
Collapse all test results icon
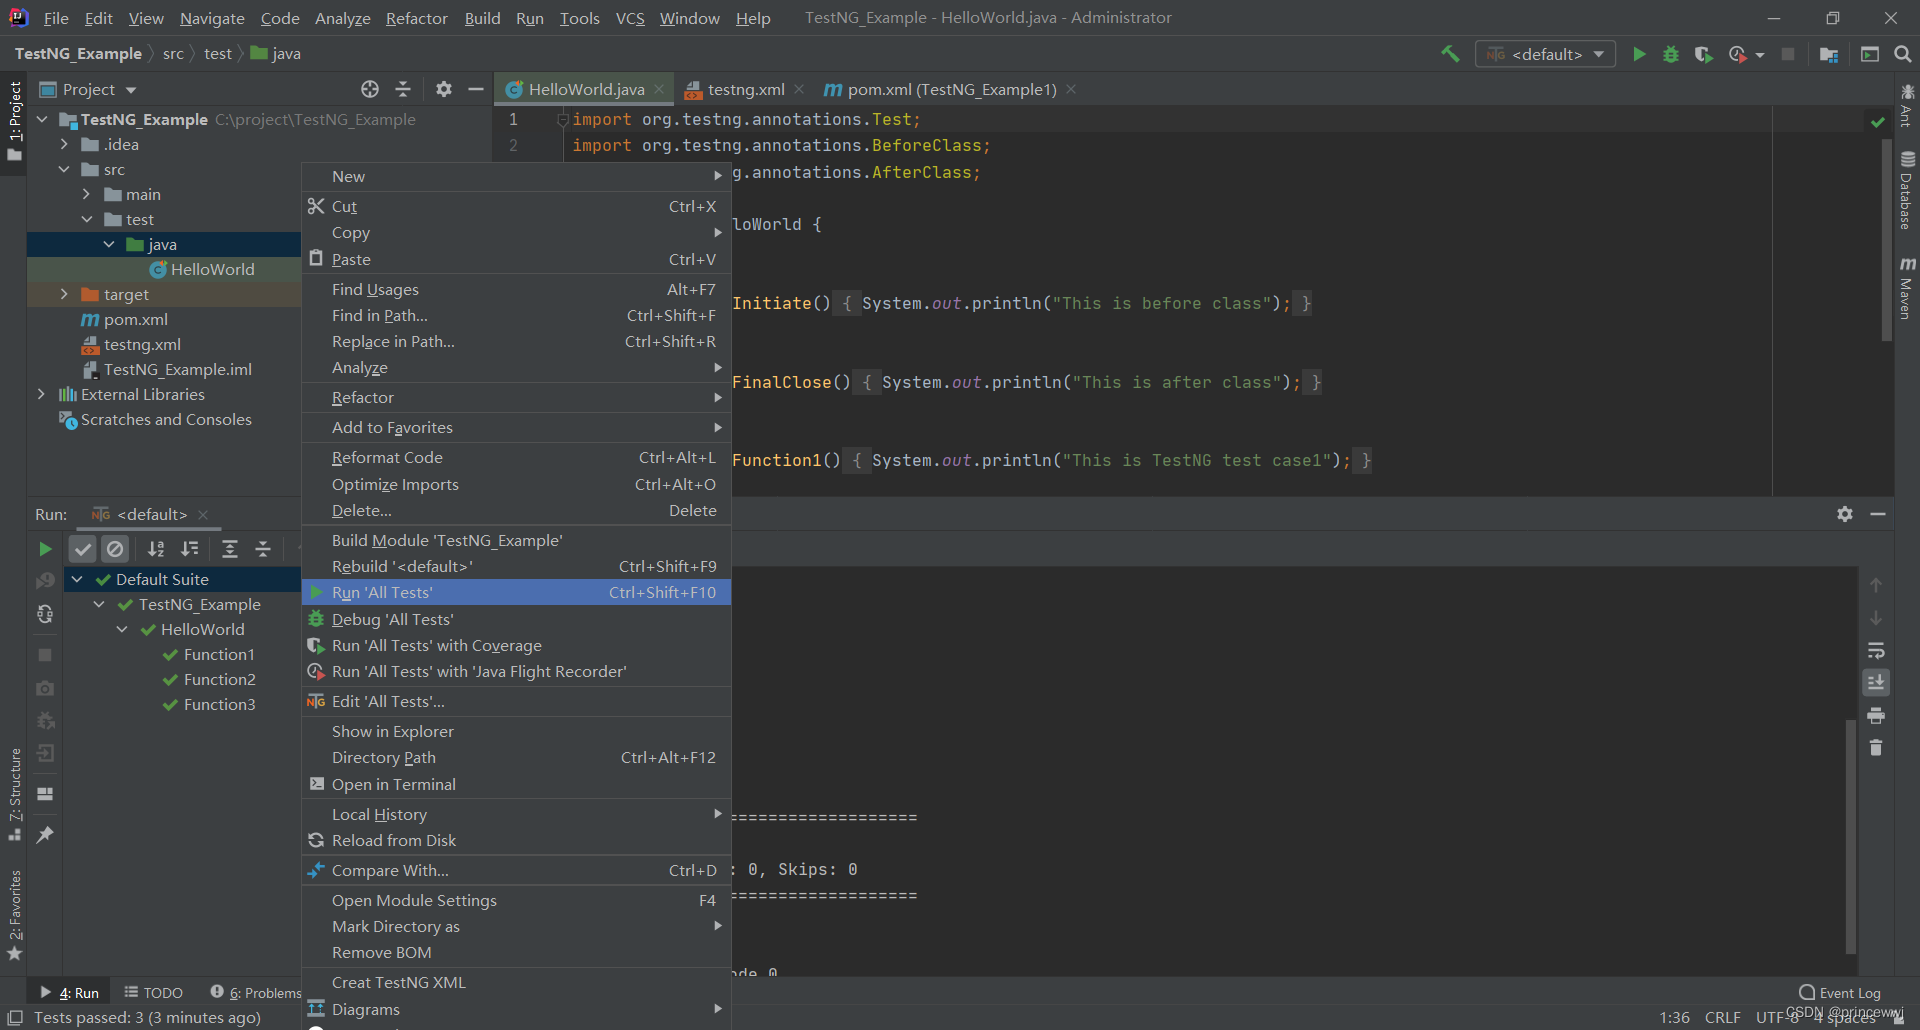point(263,549)
